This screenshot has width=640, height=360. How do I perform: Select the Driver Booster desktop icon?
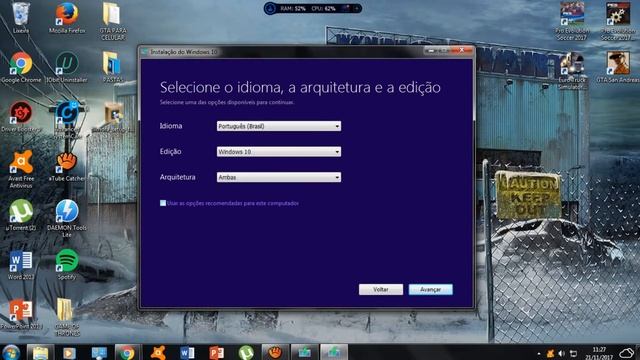coord(21,117)
